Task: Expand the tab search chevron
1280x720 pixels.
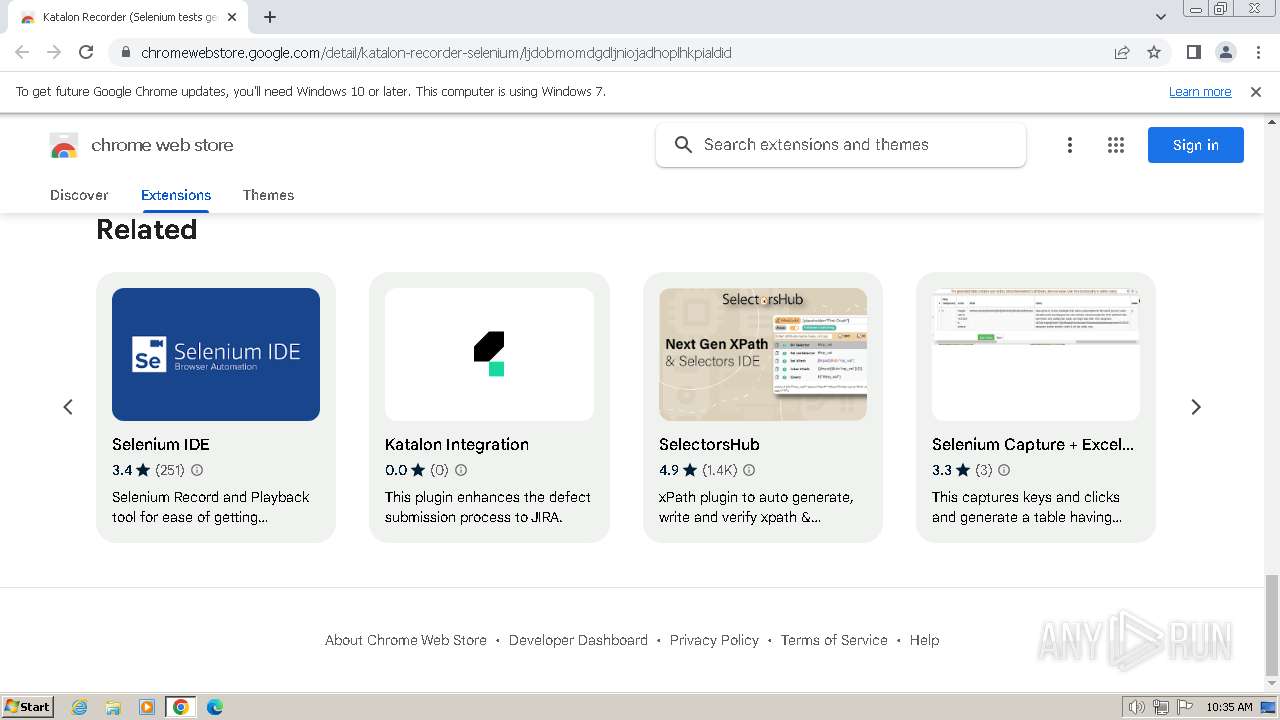Action: [x=1160, y=17]
